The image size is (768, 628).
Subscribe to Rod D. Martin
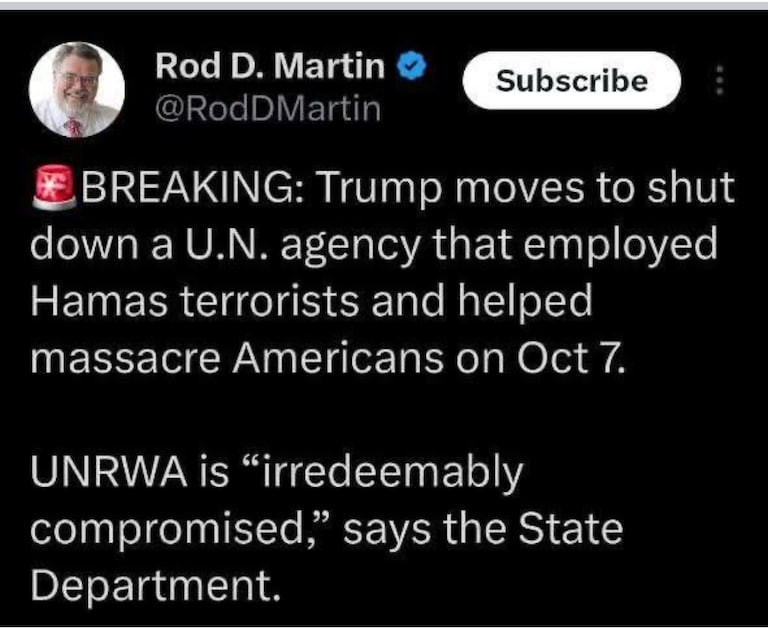[x=572, y=80]
